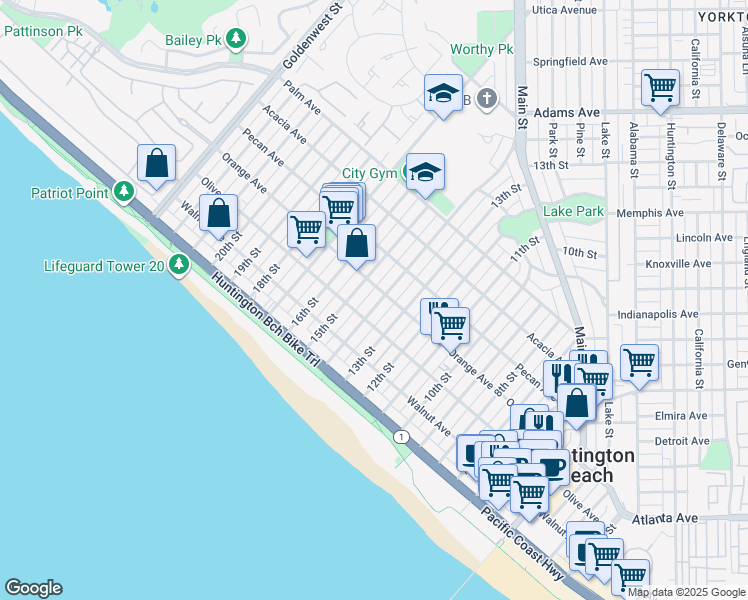The width and height of the screenshot is (748, 600).
Task: Click the 18th St label
Action: 266,278
